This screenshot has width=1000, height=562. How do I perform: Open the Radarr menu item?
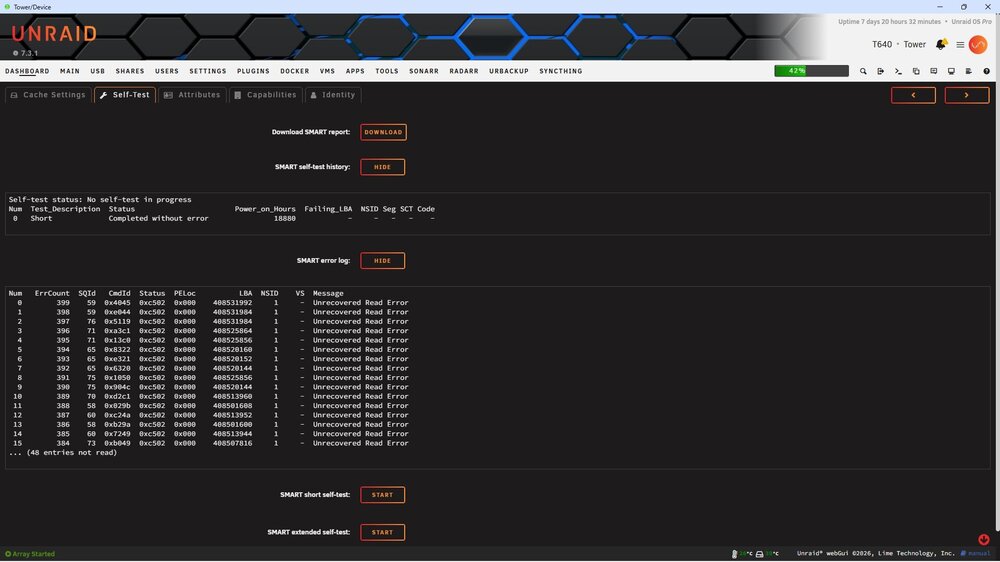464,71
